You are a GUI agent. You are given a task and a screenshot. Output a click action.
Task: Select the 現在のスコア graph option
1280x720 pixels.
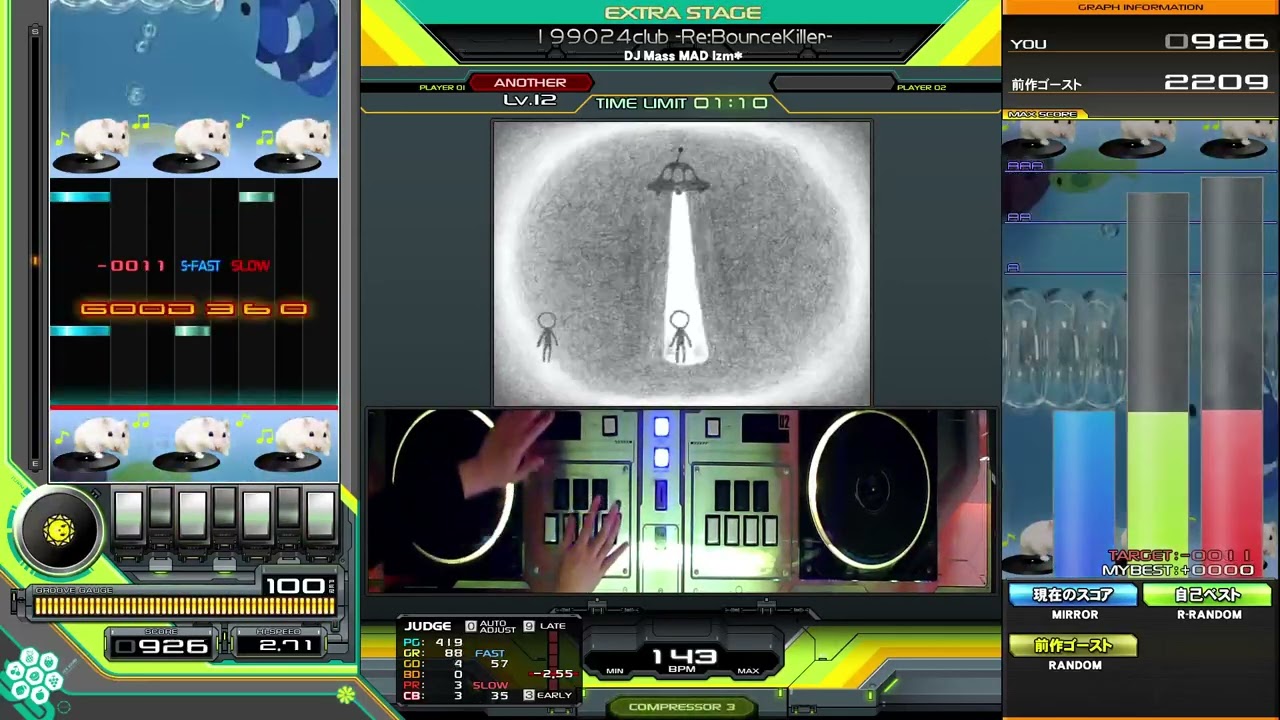pyautogui.click(x=1073, y=595)
